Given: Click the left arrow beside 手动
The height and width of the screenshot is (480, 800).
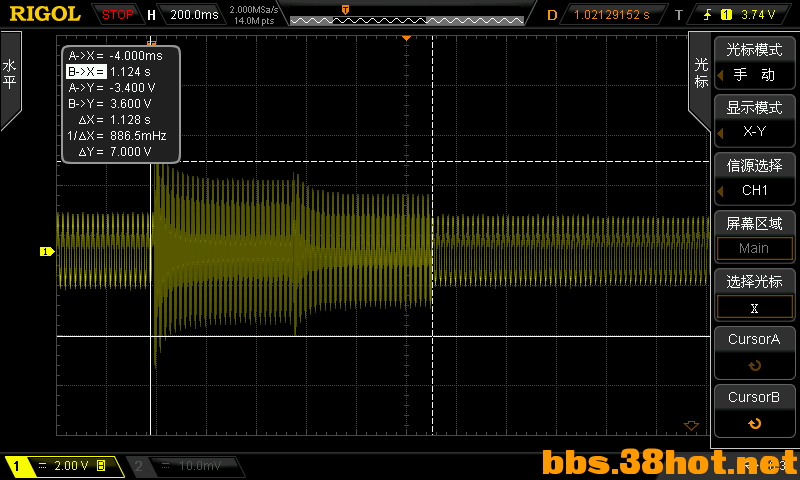Looking at the screenshot, I should [x=720, y=75].
